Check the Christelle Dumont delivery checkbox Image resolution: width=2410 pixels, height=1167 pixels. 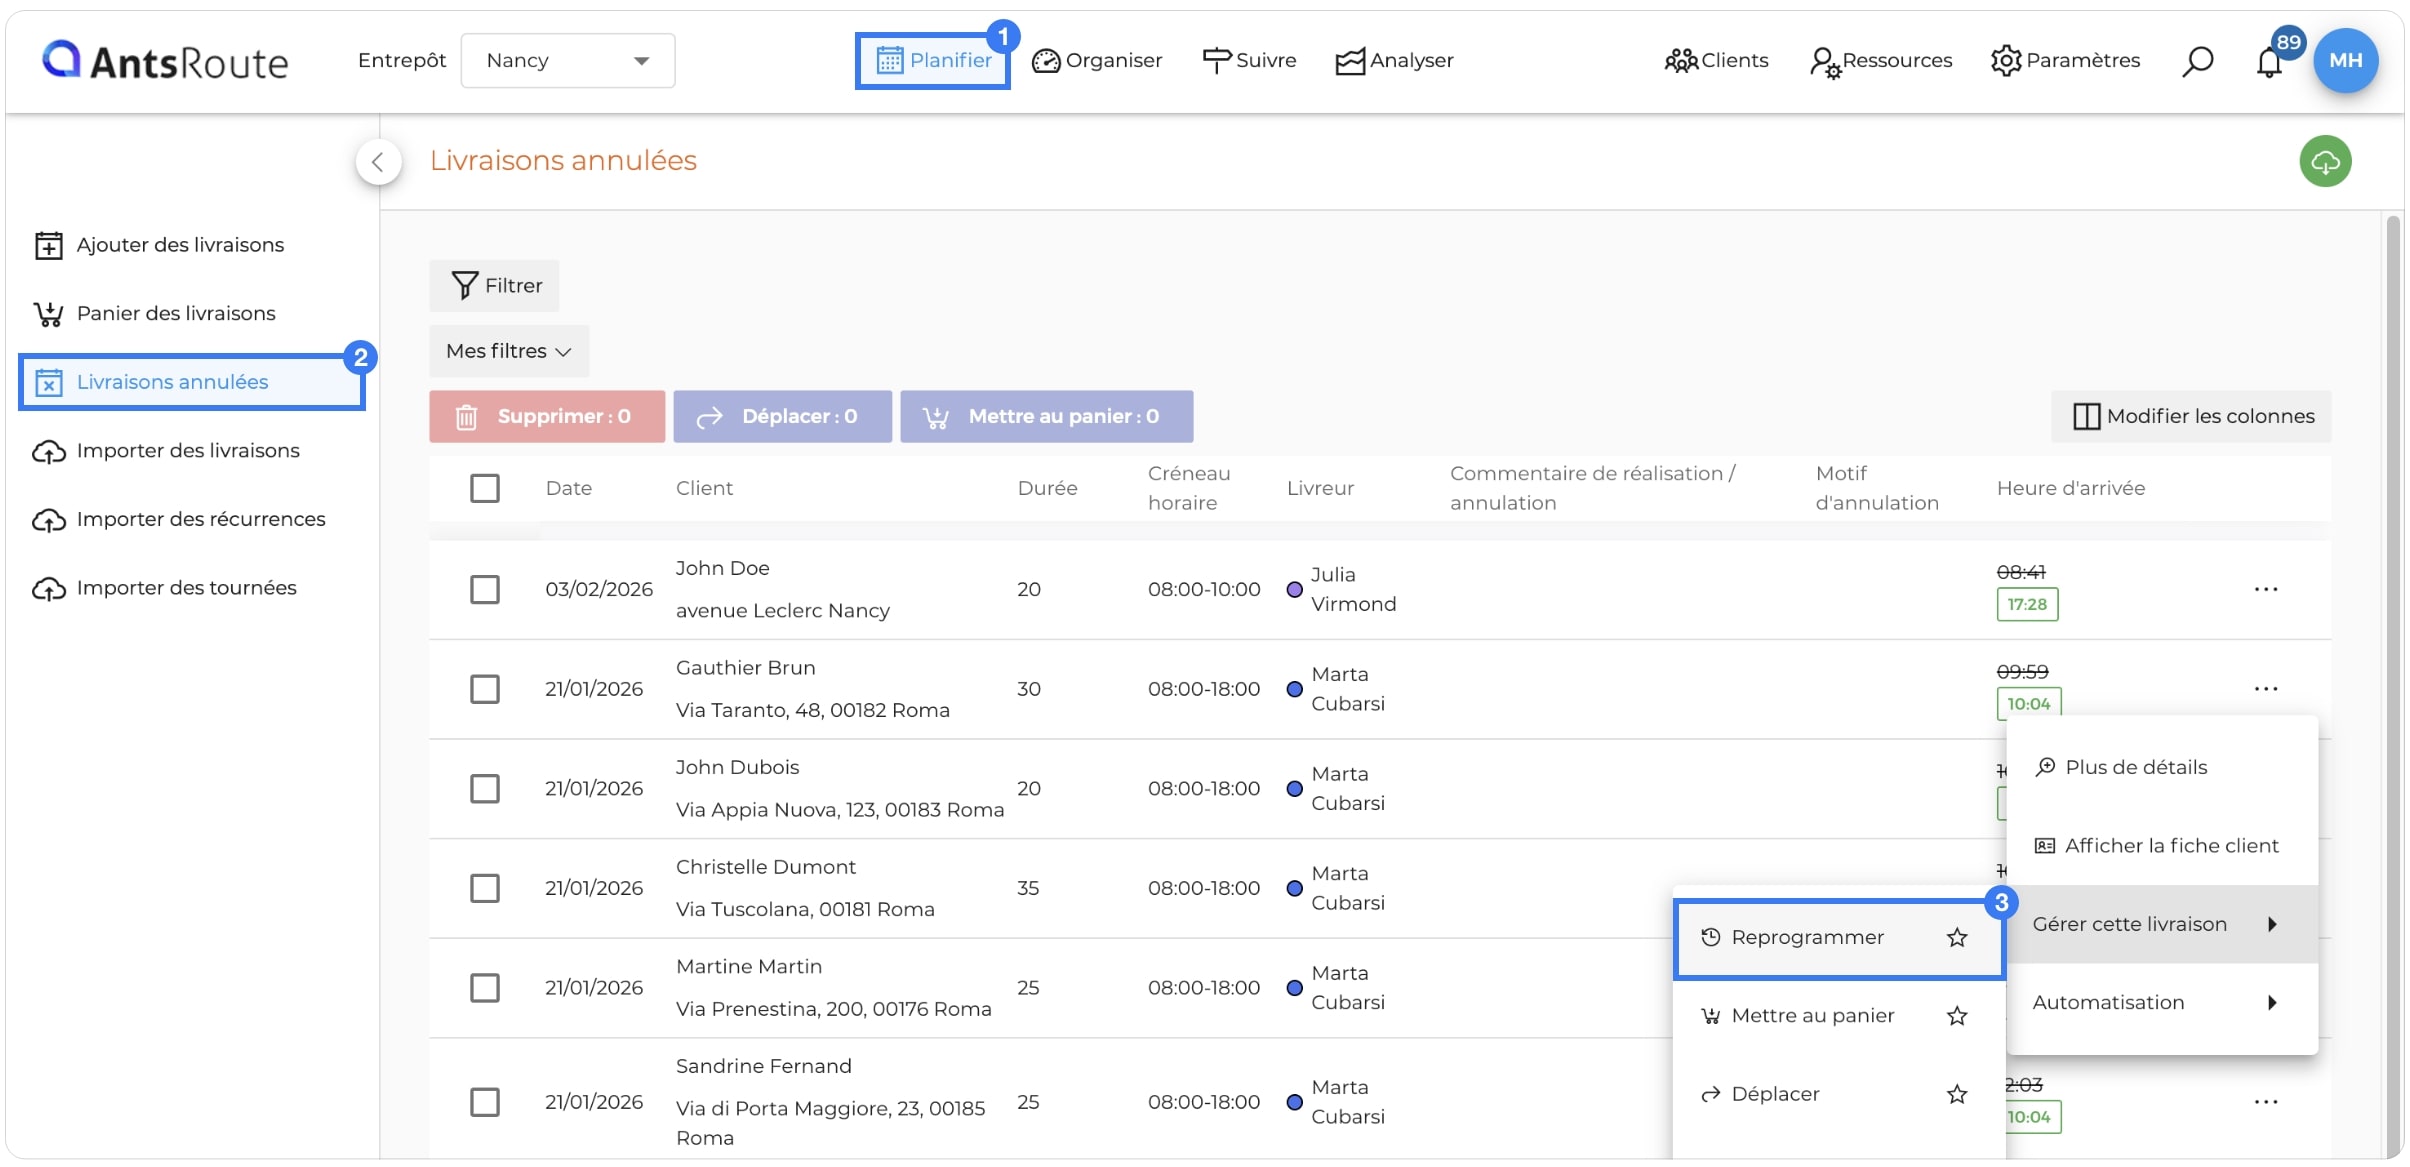pos(485,888)
